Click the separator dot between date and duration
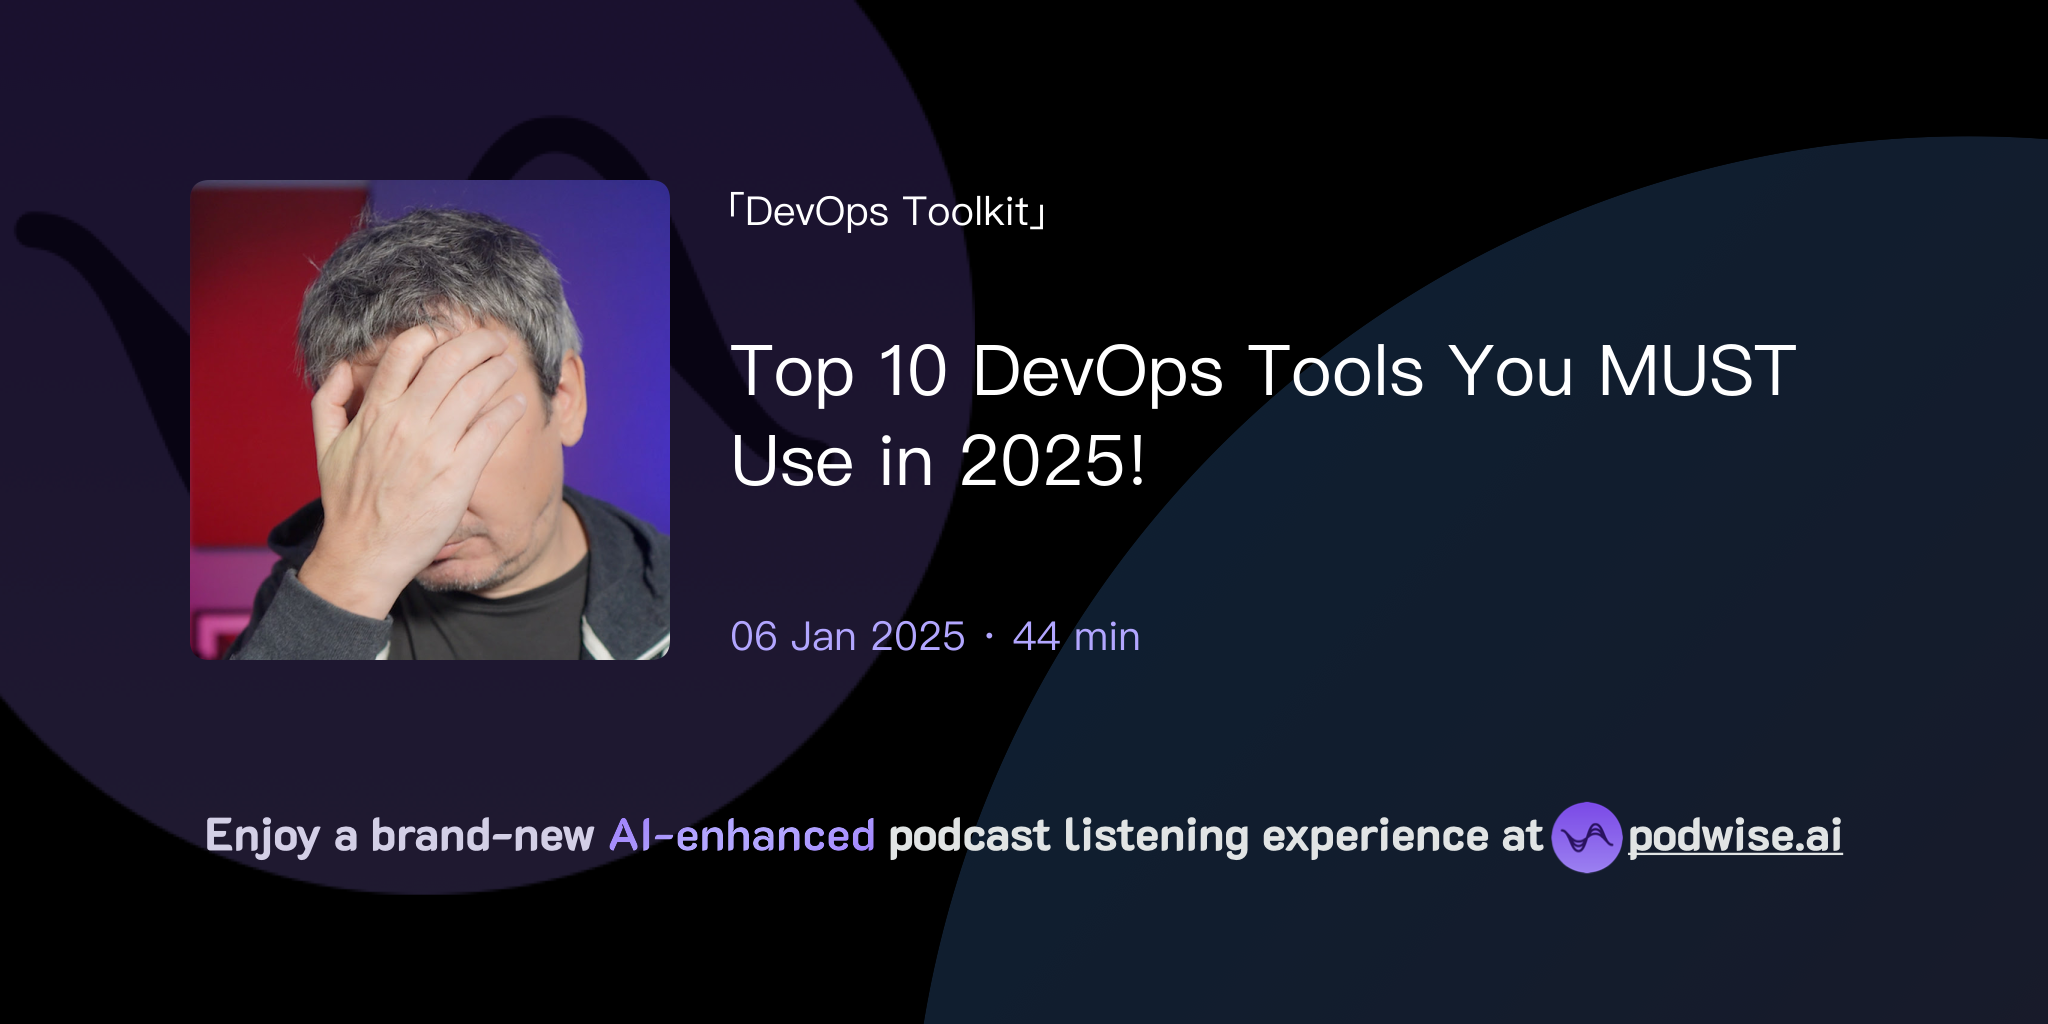 pos(988,637)
